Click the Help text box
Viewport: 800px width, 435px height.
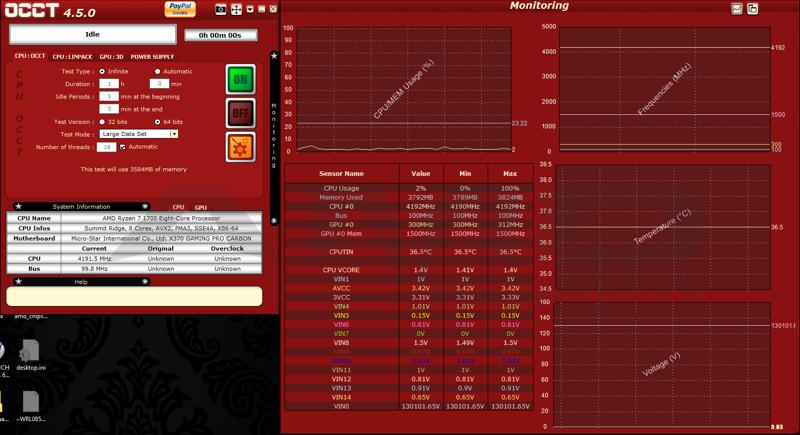coord(134,296)
